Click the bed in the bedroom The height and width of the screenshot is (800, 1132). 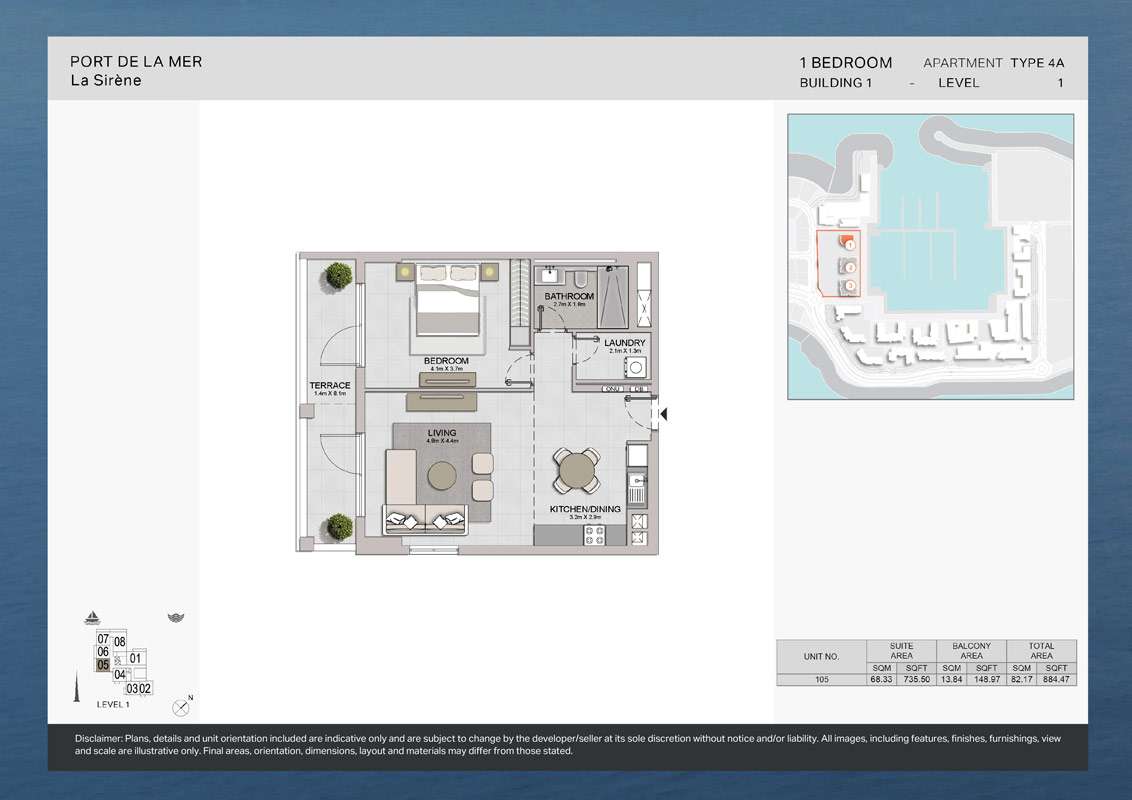click(x=448, y=298)
